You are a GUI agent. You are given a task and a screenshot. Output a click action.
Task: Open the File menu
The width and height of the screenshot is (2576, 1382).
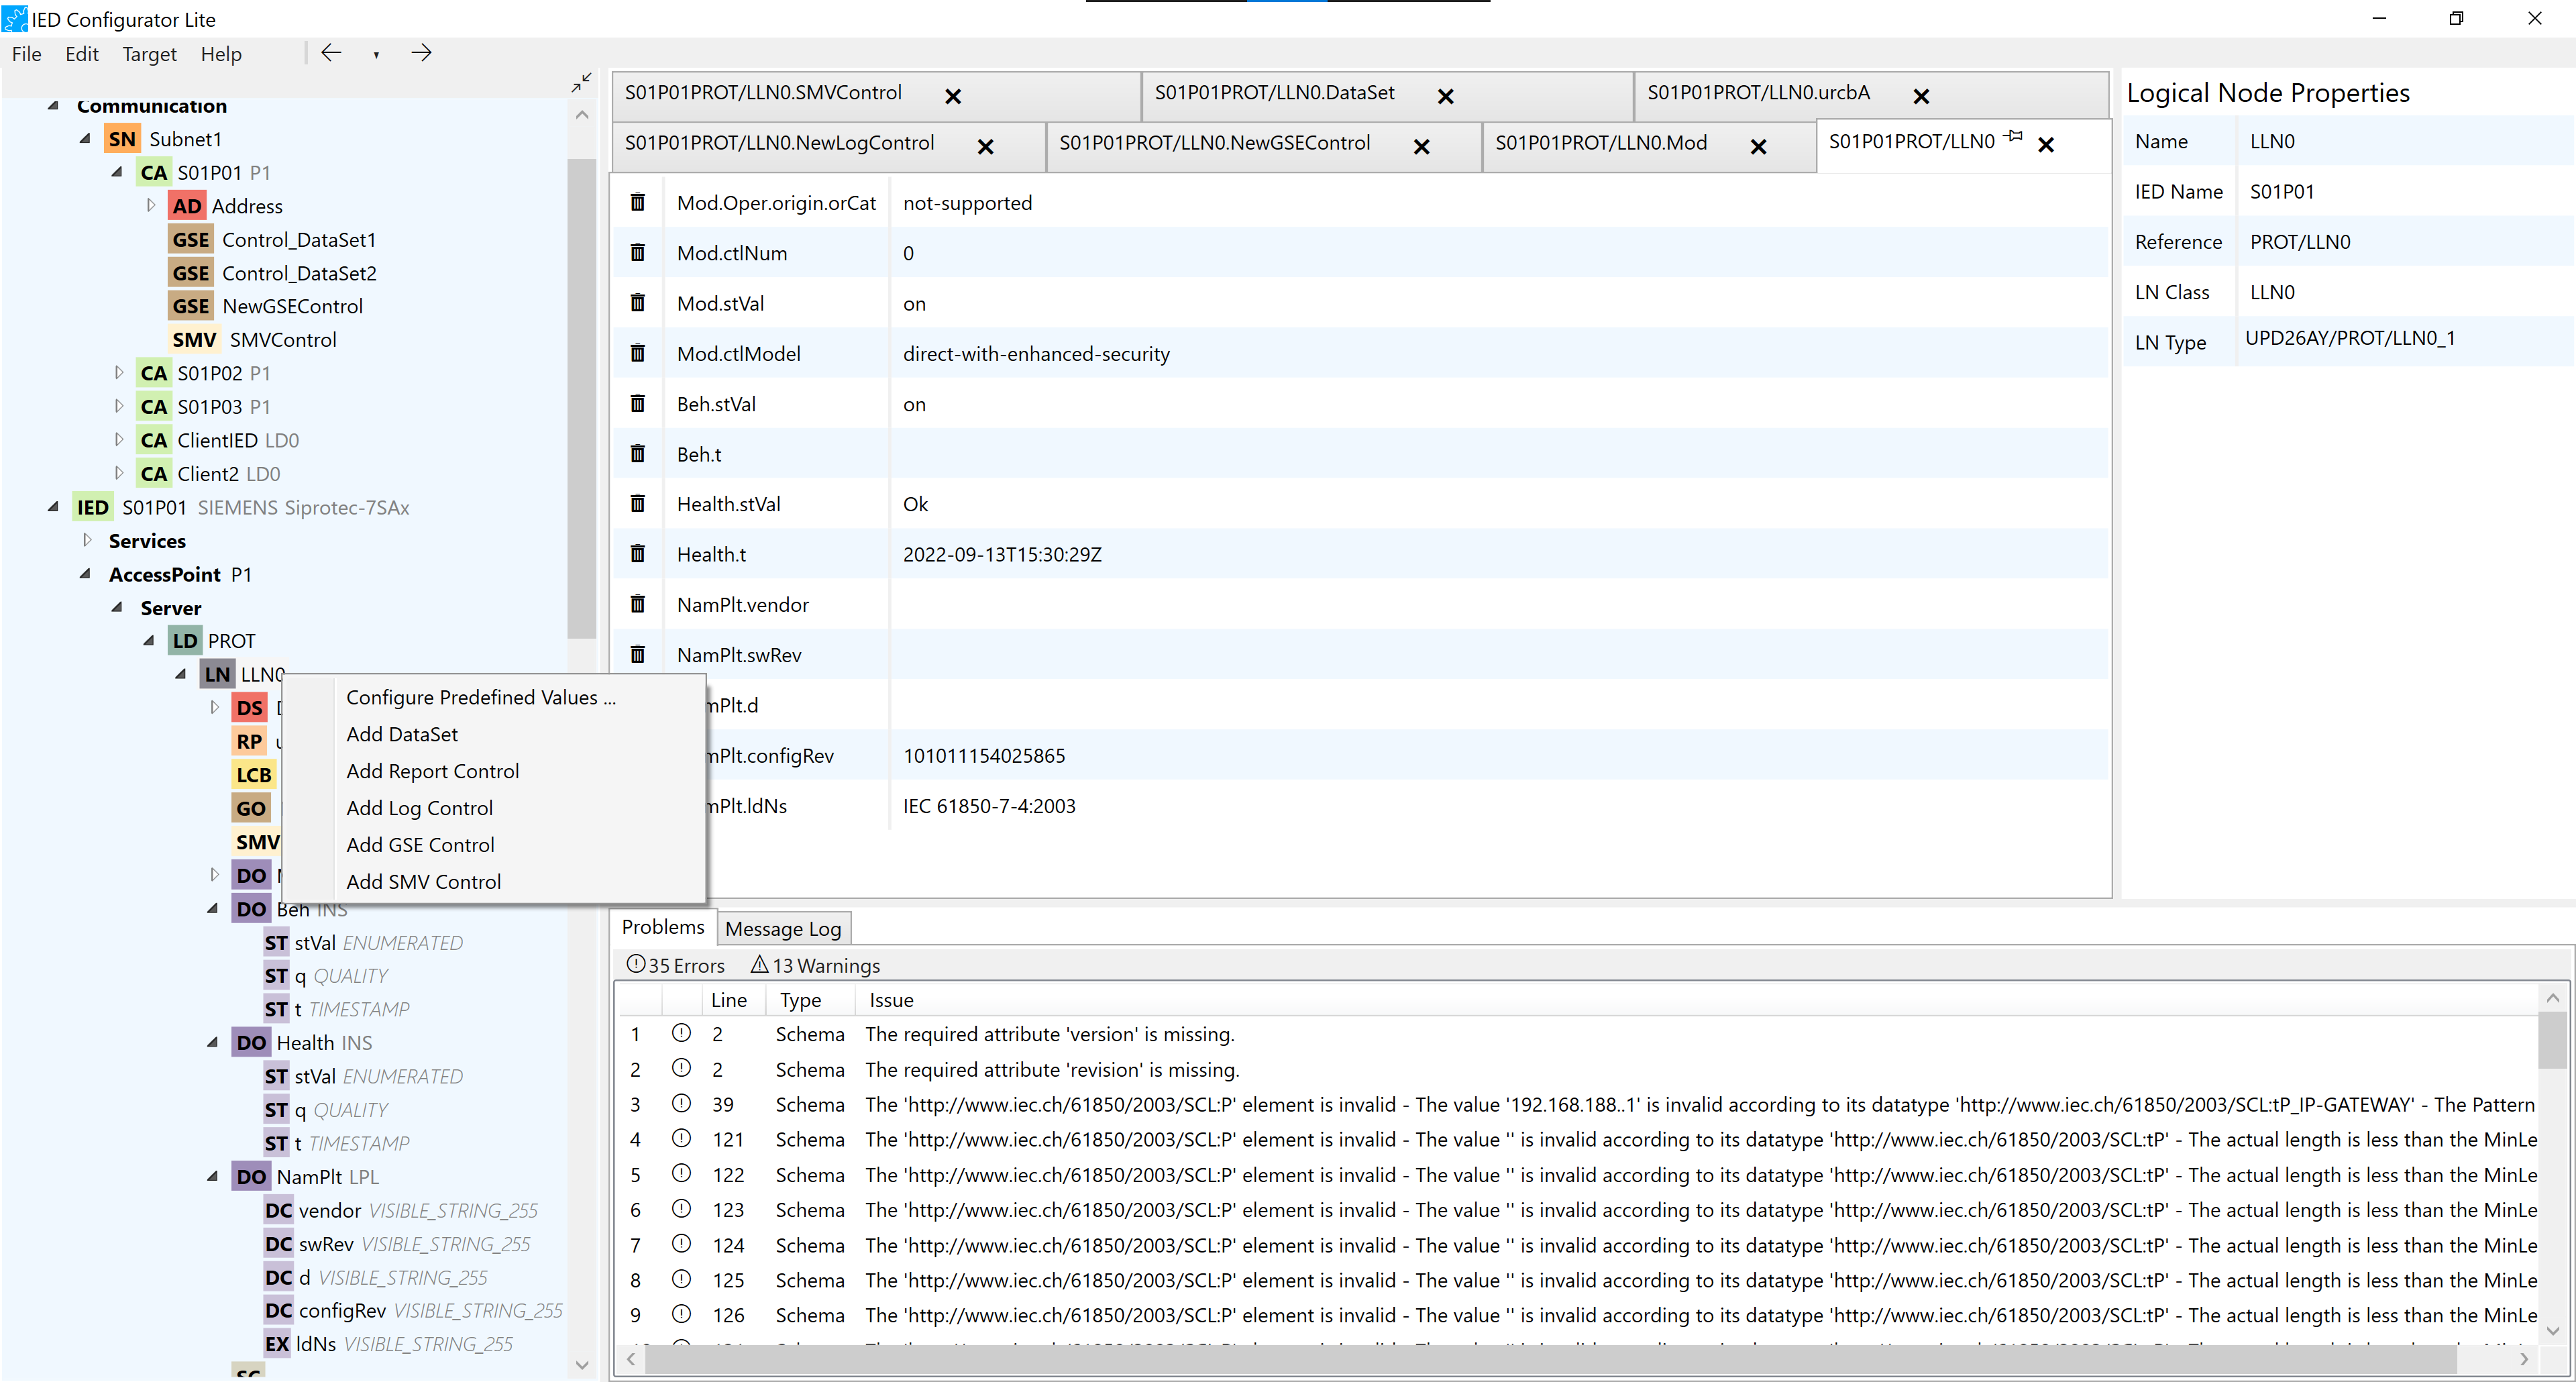26,54
